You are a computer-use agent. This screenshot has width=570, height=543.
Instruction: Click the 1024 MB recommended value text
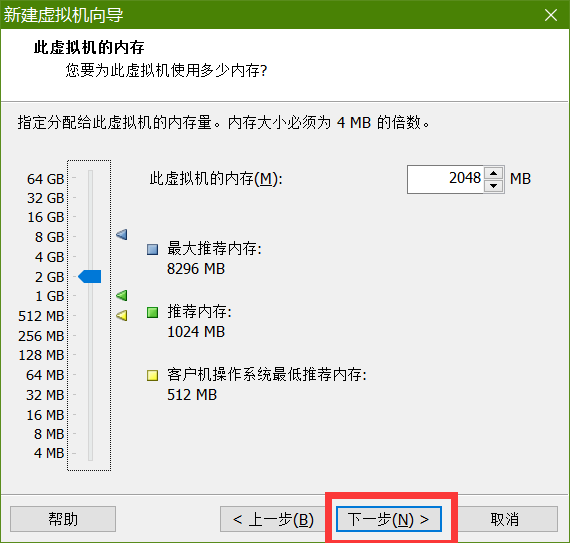196,332
